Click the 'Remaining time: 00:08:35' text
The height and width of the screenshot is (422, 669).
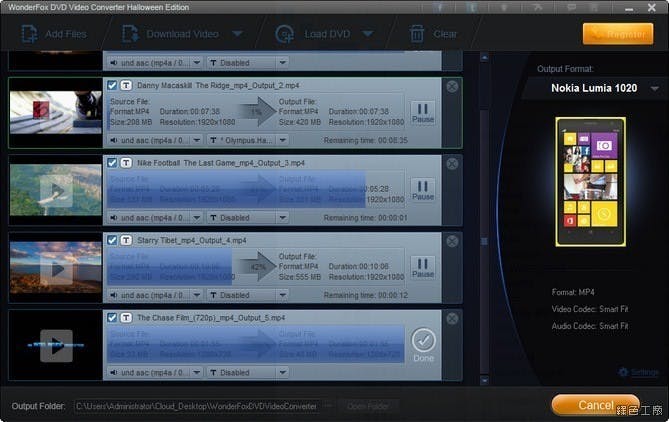point(366,140)
